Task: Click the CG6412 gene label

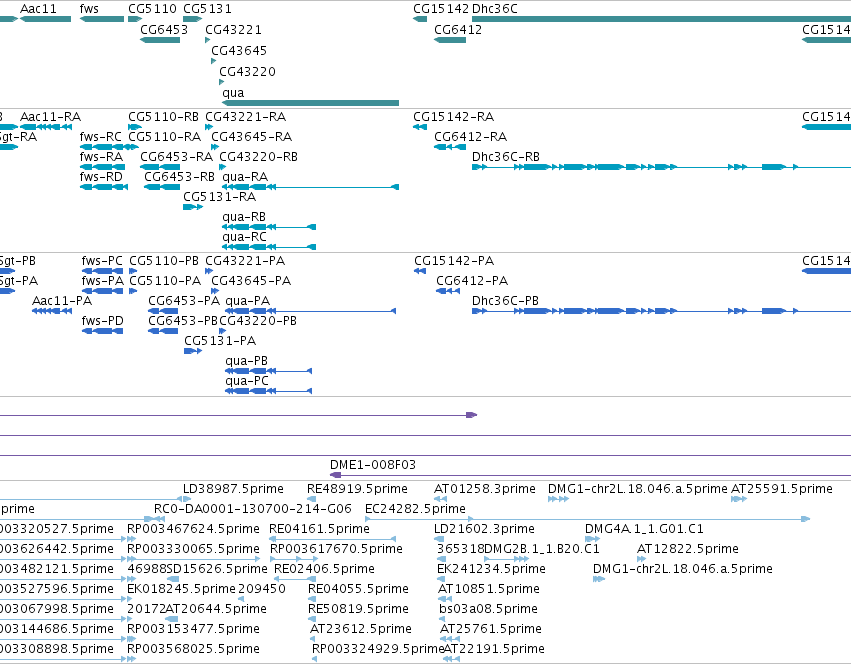Action: click(458, 30)
